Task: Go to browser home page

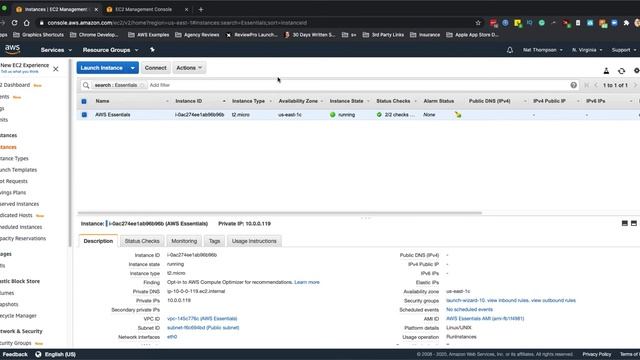Action: [x=27, y=23]
